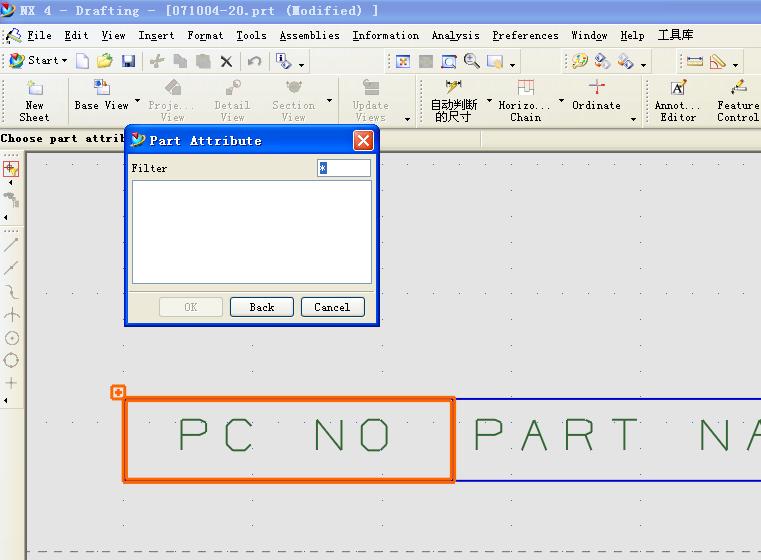Viewport: 761px width, 560px height.
Task: Expand inferred dimension dropdown arrow
Action: tap(489, 100)
